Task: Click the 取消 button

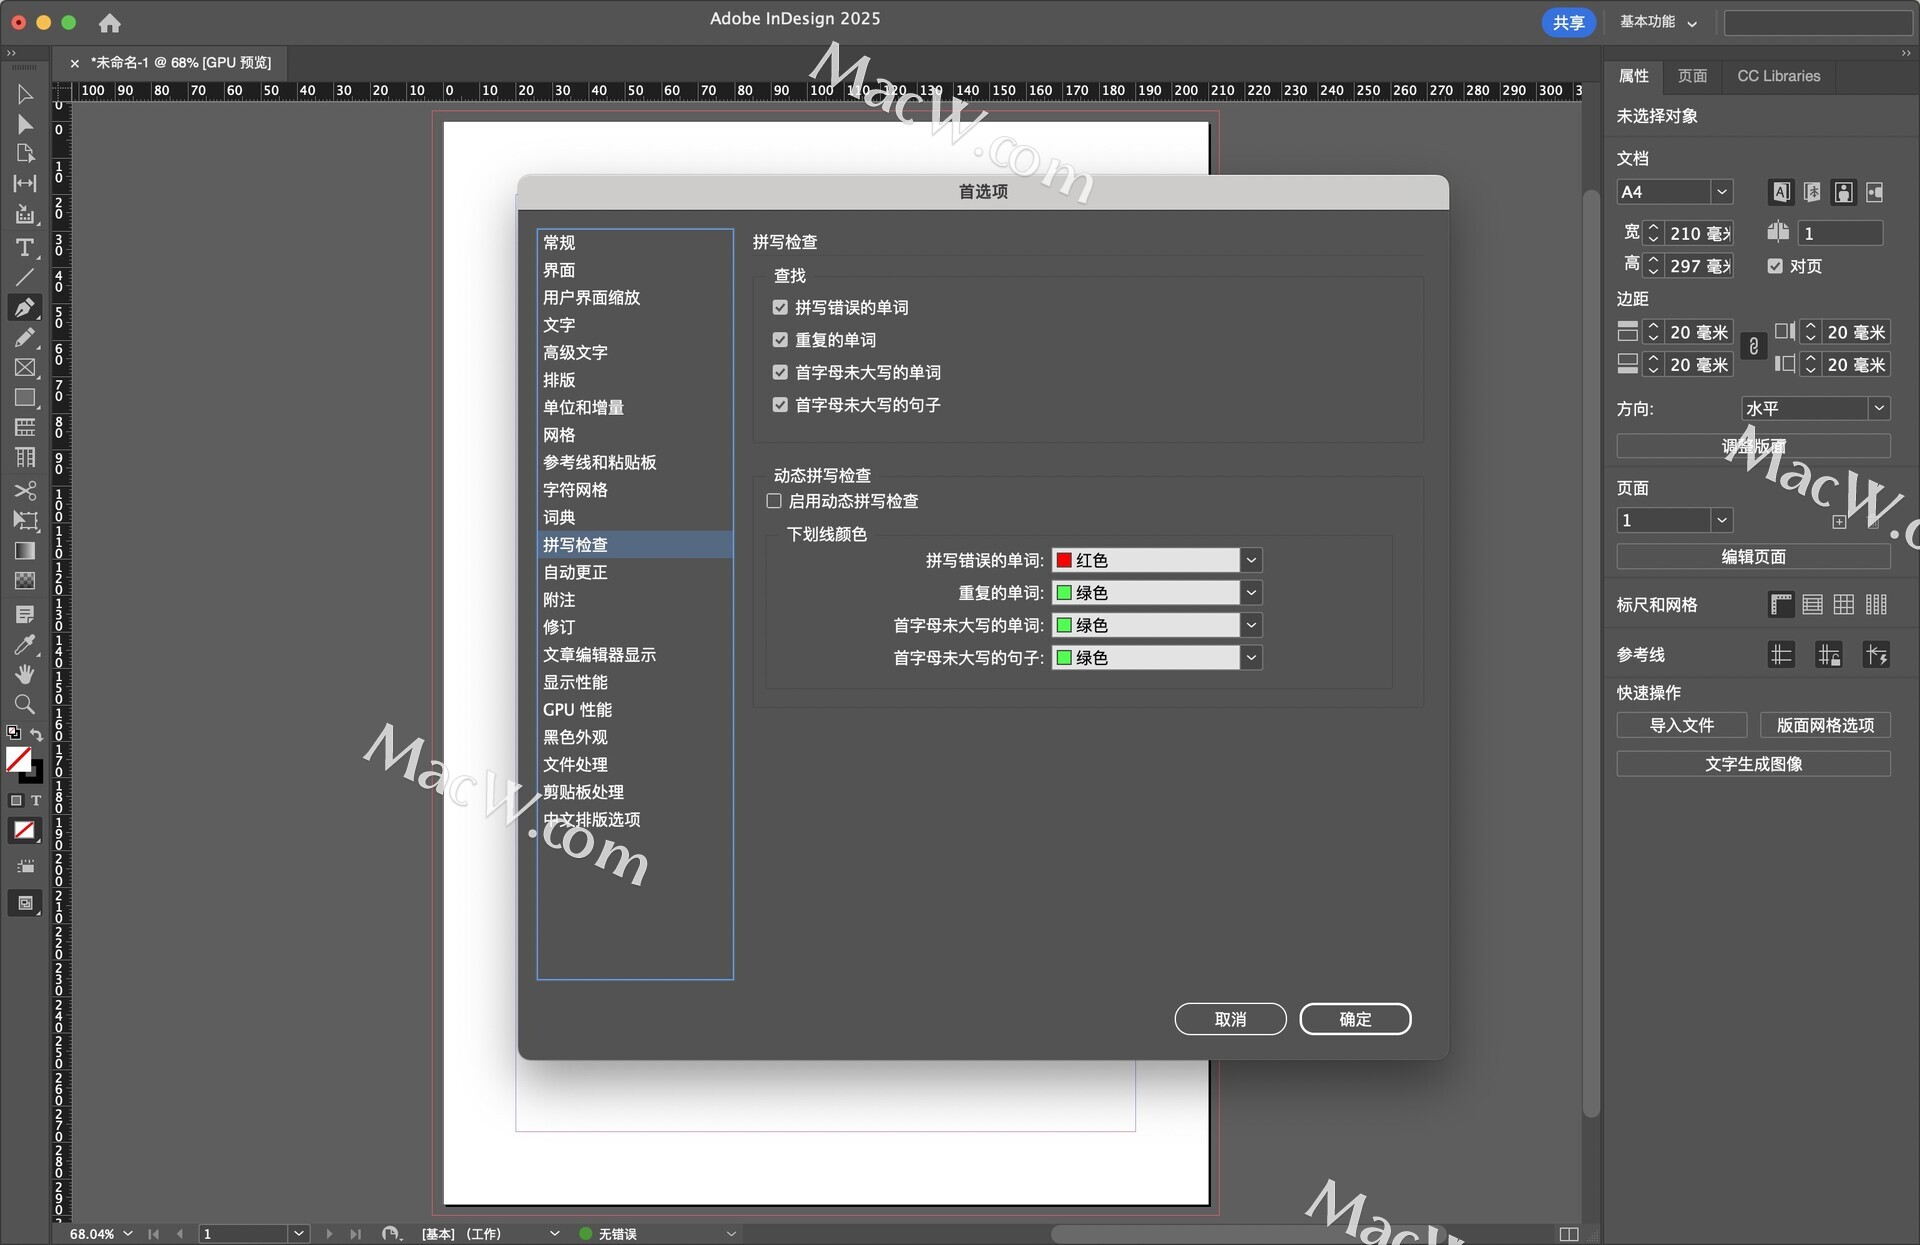Action: click(x=1230, y=1019)
